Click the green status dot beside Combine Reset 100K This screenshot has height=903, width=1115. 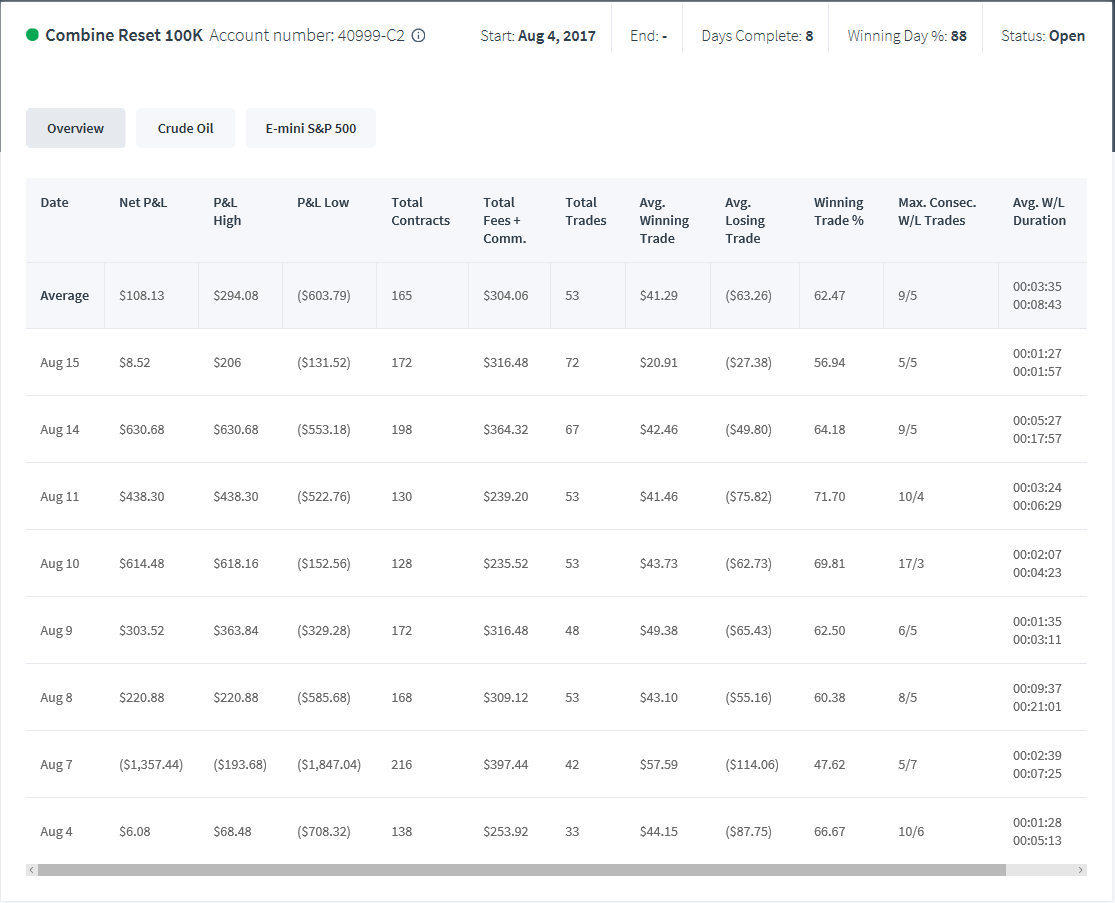[x=32, y=35]
